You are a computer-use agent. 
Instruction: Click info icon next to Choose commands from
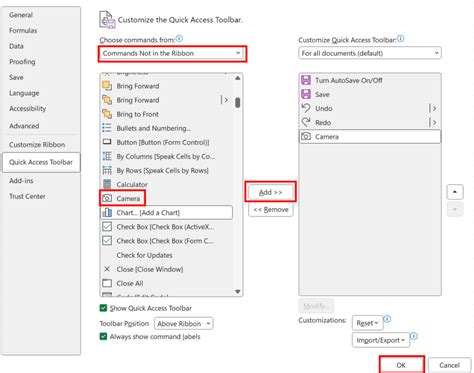click(179, 39)
